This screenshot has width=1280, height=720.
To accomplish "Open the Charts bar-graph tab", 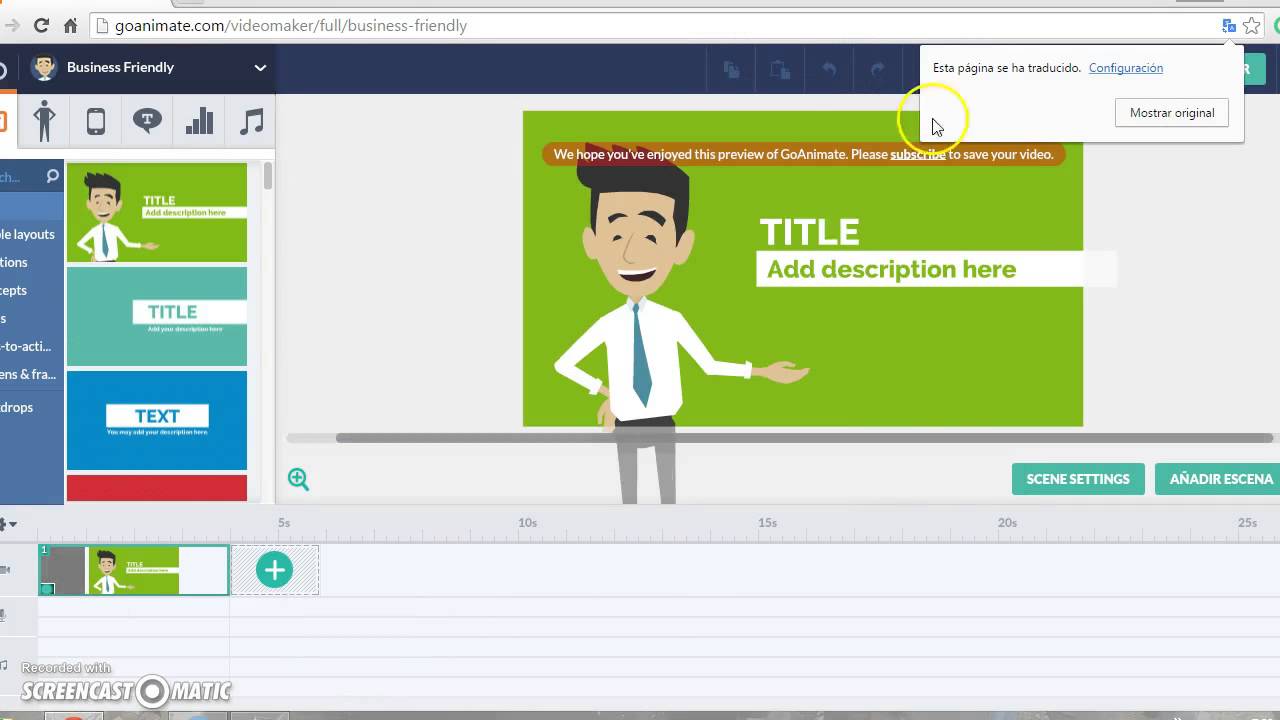I will (200, 122).
